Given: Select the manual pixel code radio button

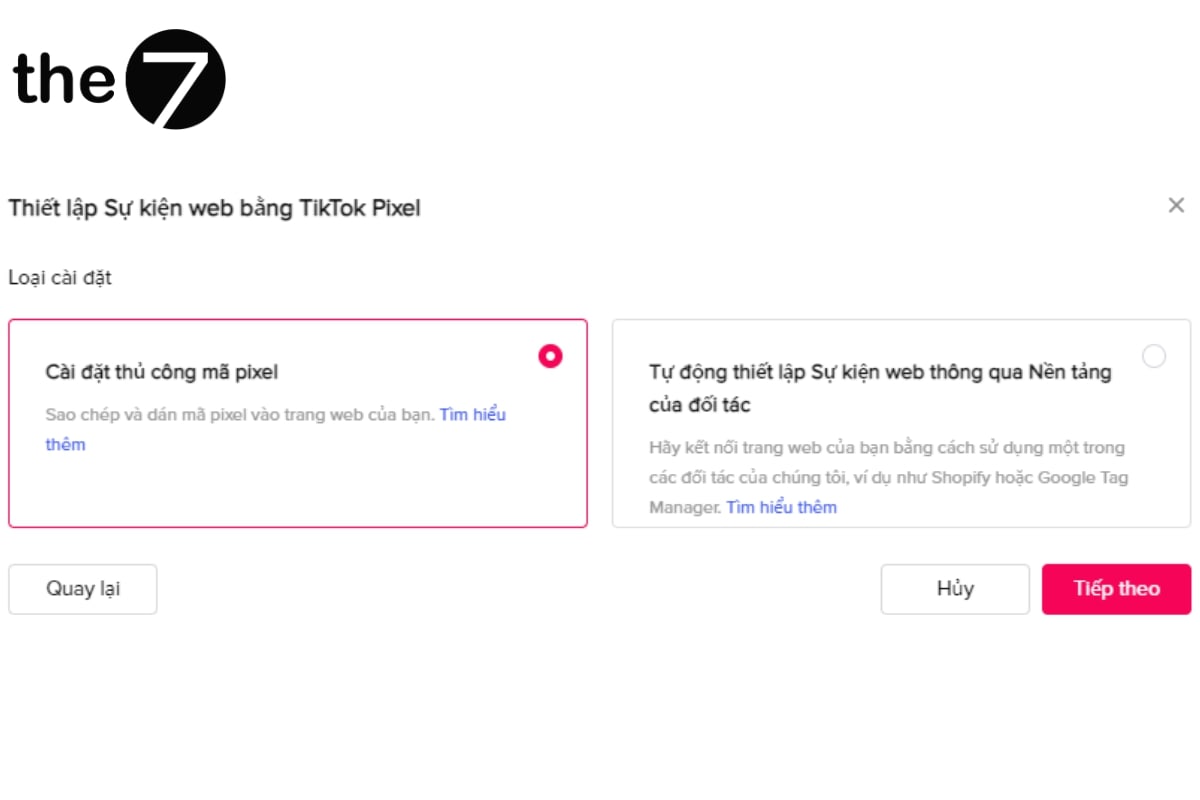Looking at the screenshot, I should pos(550,356).
